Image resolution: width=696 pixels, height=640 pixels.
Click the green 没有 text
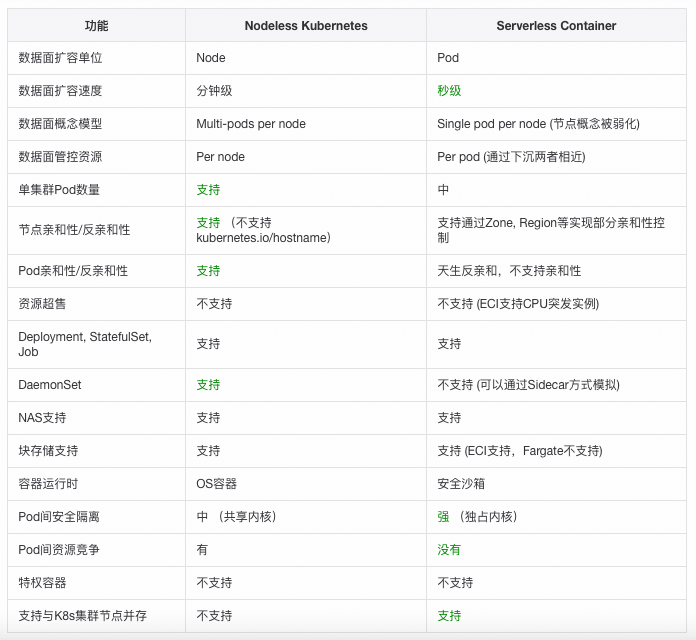(449, 550)
